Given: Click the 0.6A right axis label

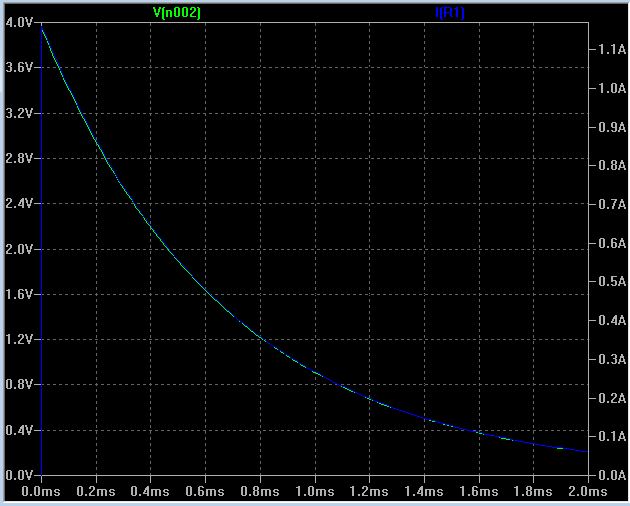Looking at the screenshot, I should (612, 243).
